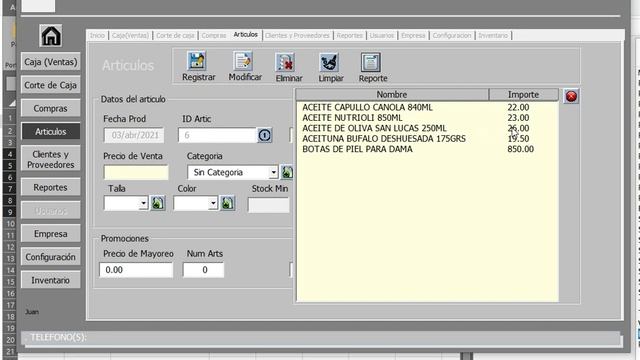Select ACEITUNA BUFALO DESHUESADA 175GRS row
Image resolution: width=640 pixels, height=360 pixels.
(427, 139)
